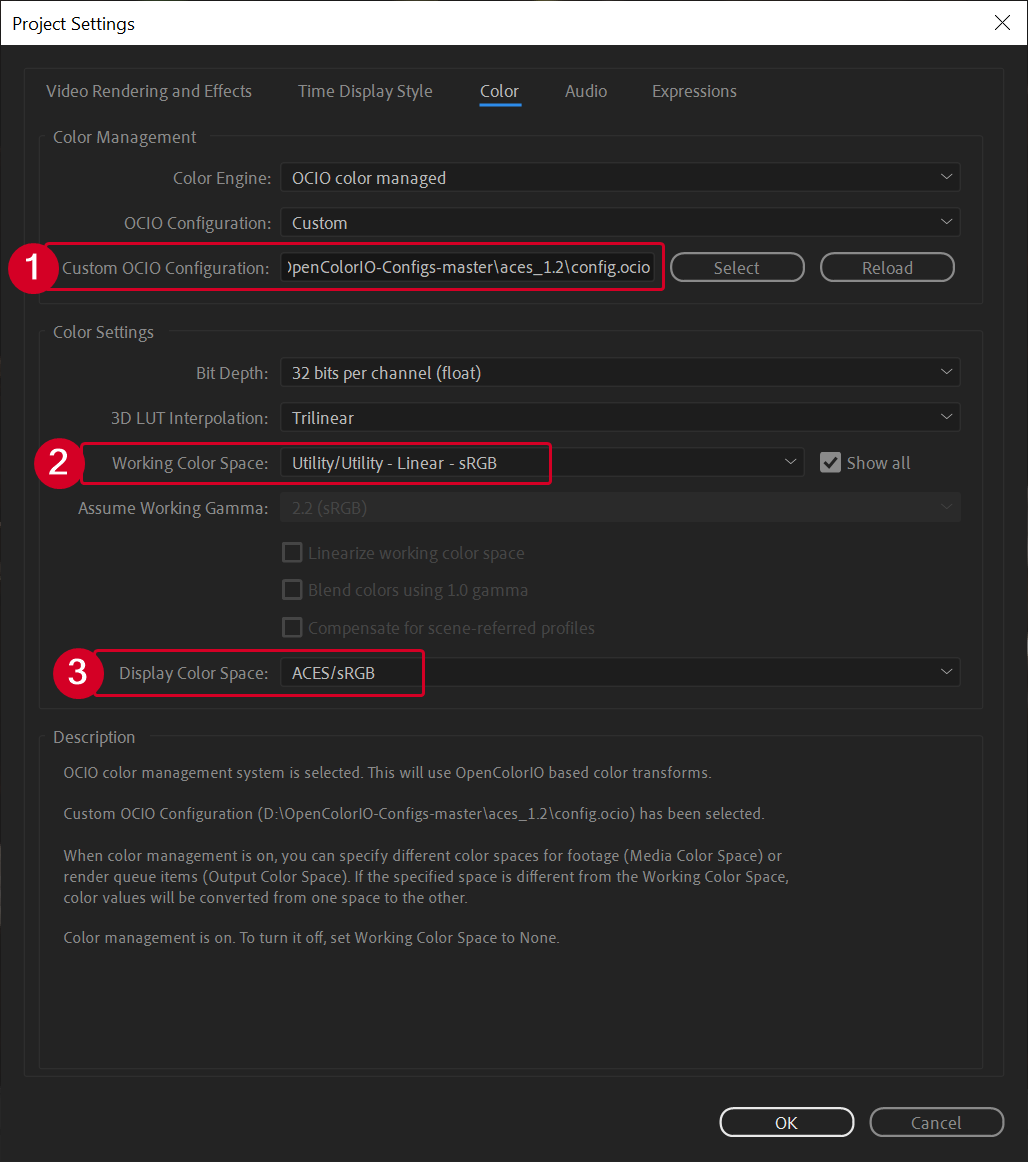Image resolution: width=1028 pixels, height=1162 pixels.
Task: Uncheck the Show all checkbox
Action: tap(830, 463)
